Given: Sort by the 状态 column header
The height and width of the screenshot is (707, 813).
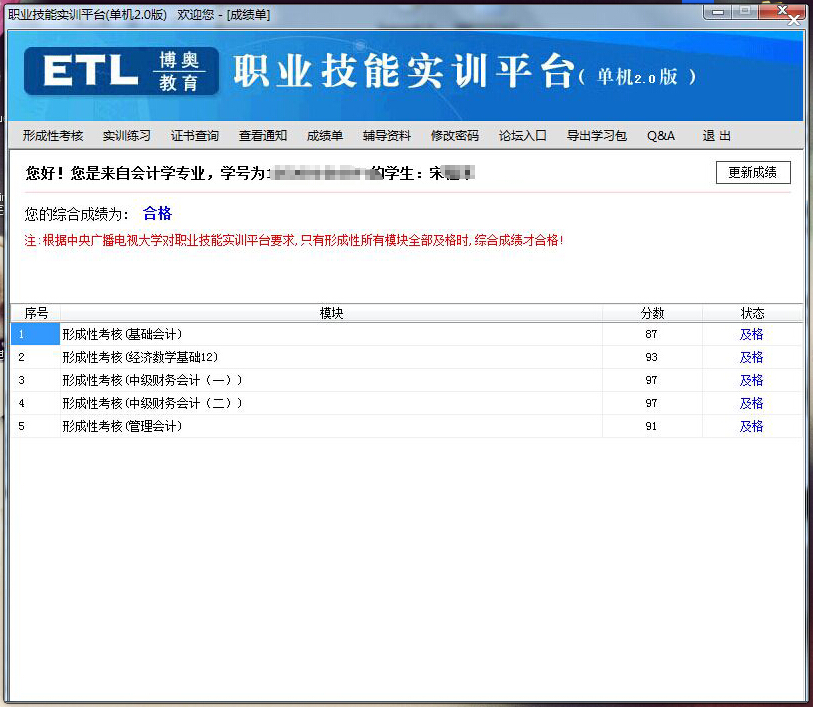Looking at the screenshot, I should tap(752, 313).
